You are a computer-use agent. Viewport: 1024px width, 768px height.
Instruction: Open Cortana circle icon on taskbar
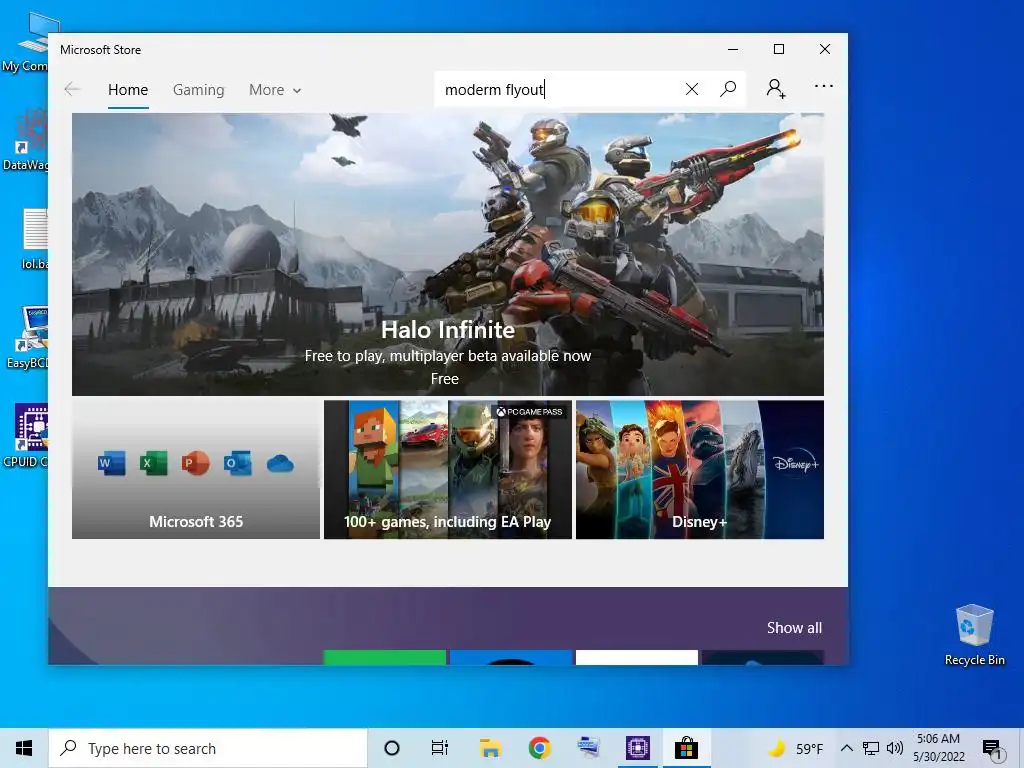pyautogui.click(x=392, y=748)
